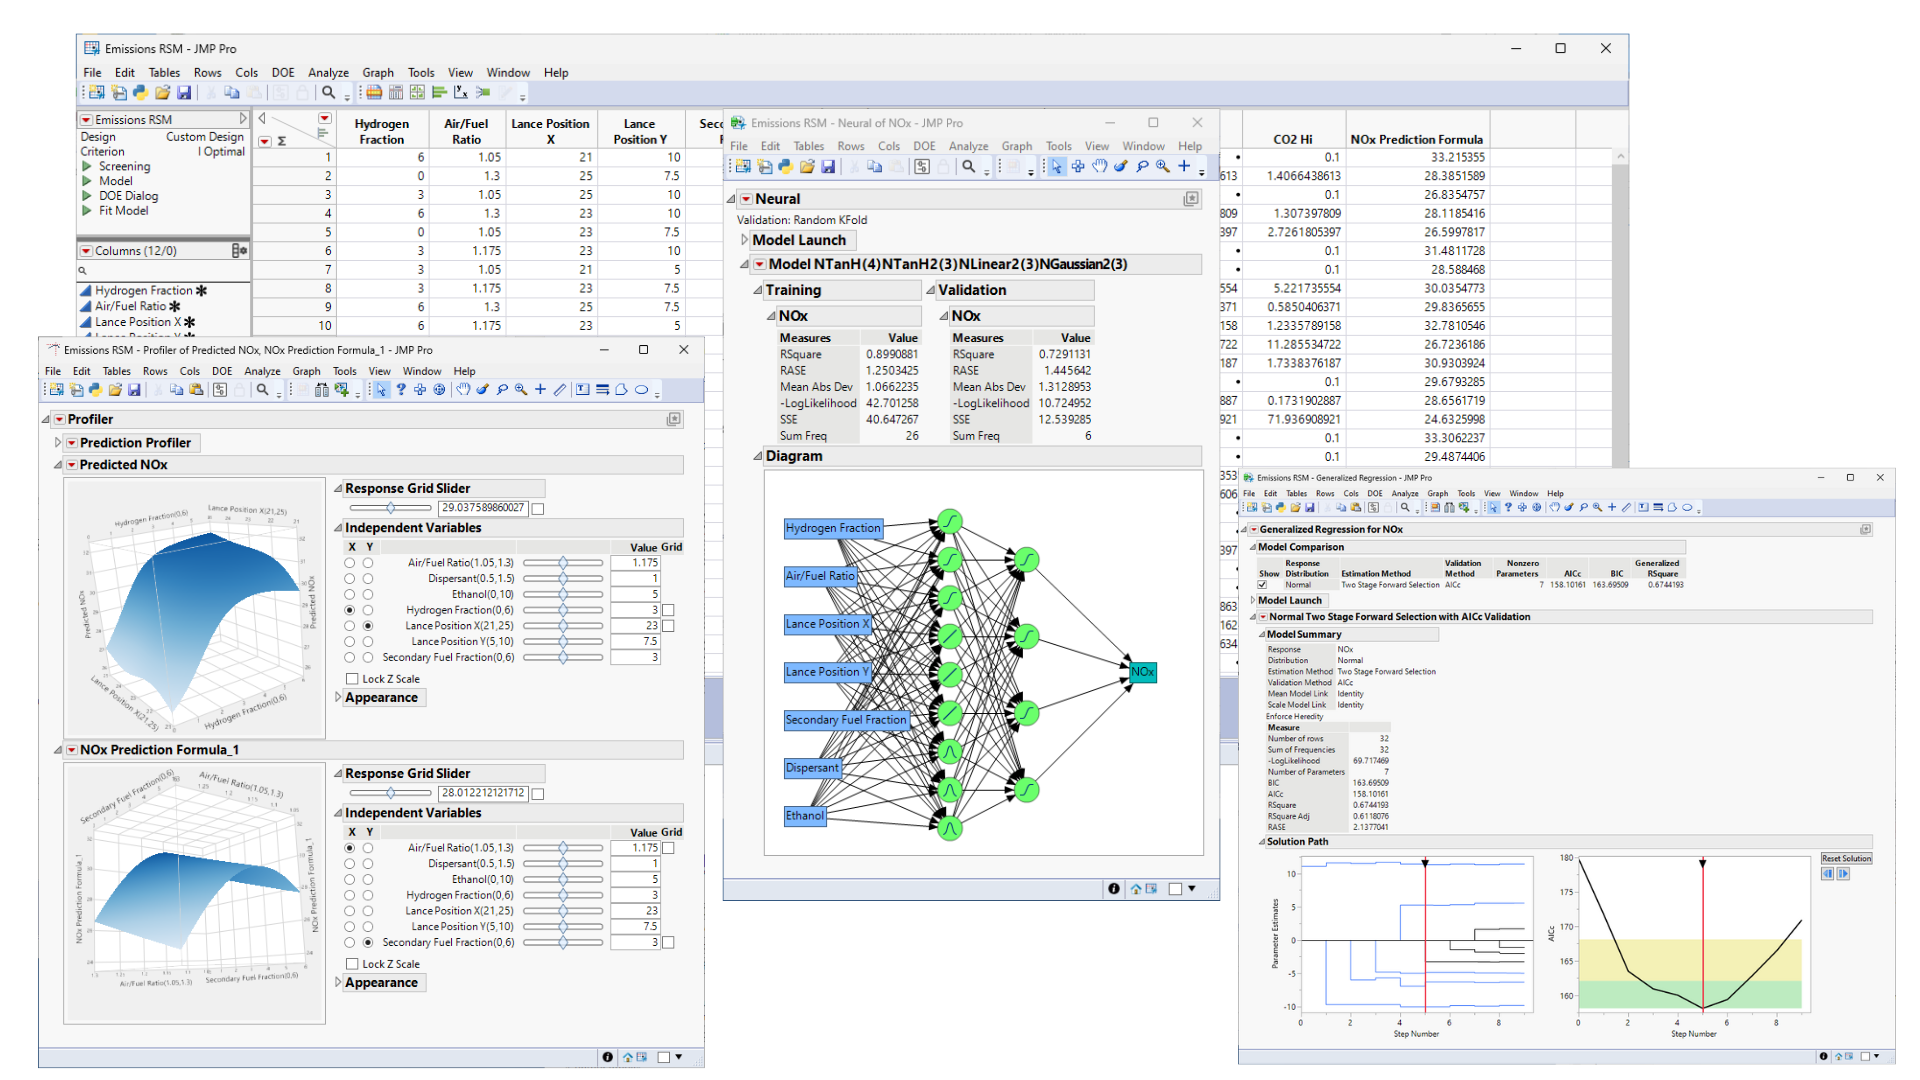Set Dispersant as Y axis in Predicted NOx
Image resolution: width=1920 pixels, height=1080 pixels.
coord(368,579)
